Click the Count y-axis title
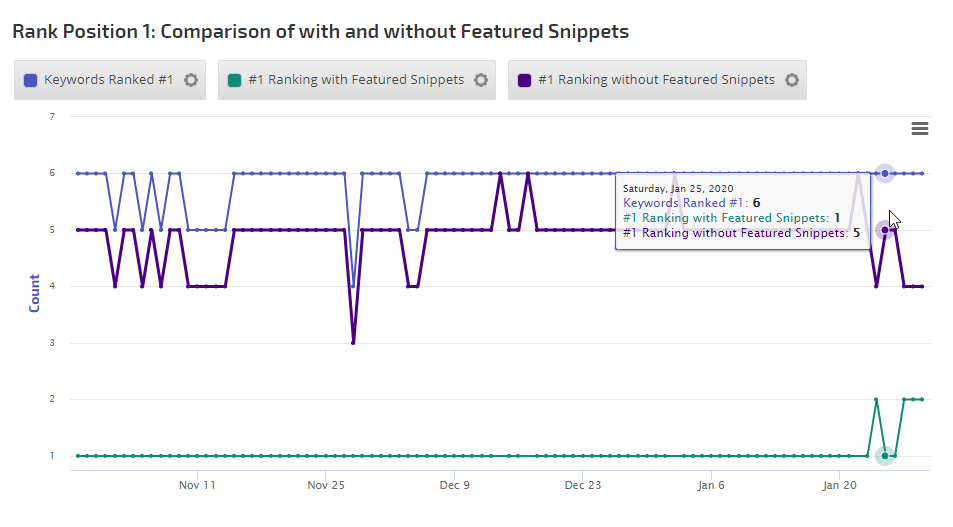 pos(35,293)
